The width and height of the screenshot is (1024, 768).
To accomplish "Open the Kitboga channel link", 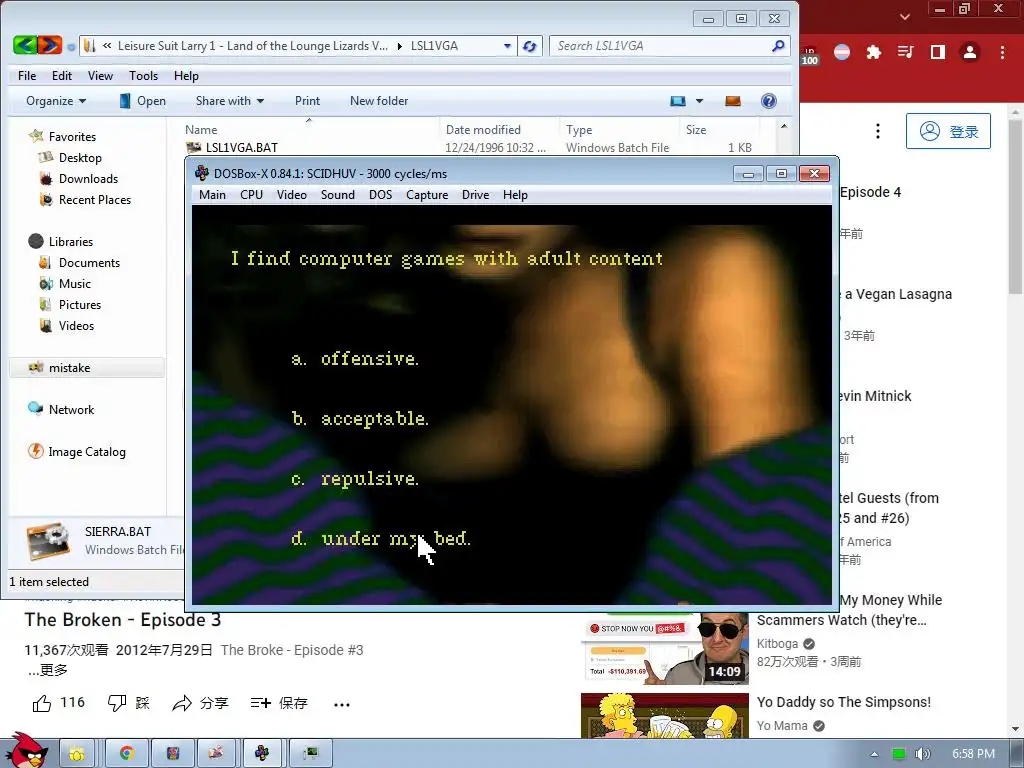I will (777, 644).
